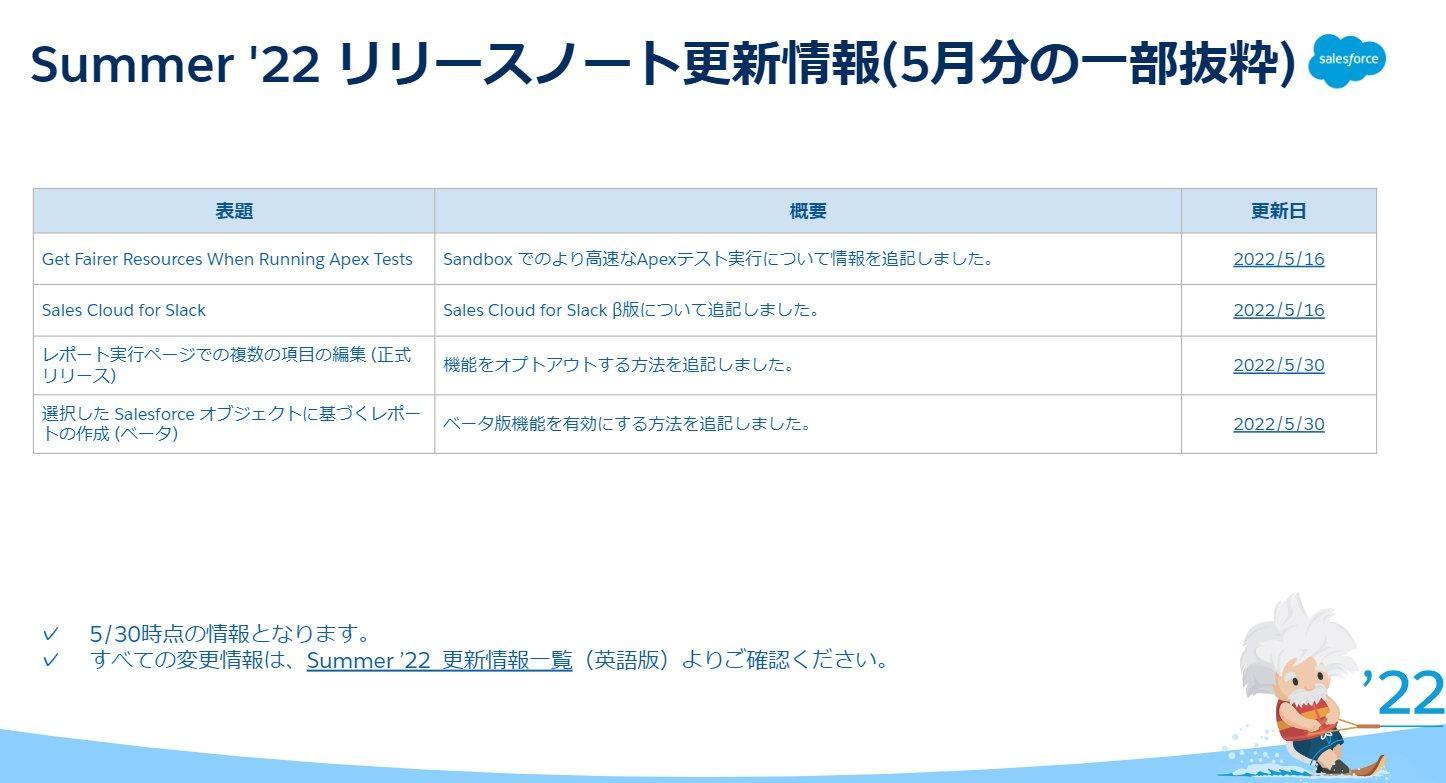
Task: Select Get Fairer Resources When Running Apex Tests cell
Action: pyautogui.click(x=234, y=259)
